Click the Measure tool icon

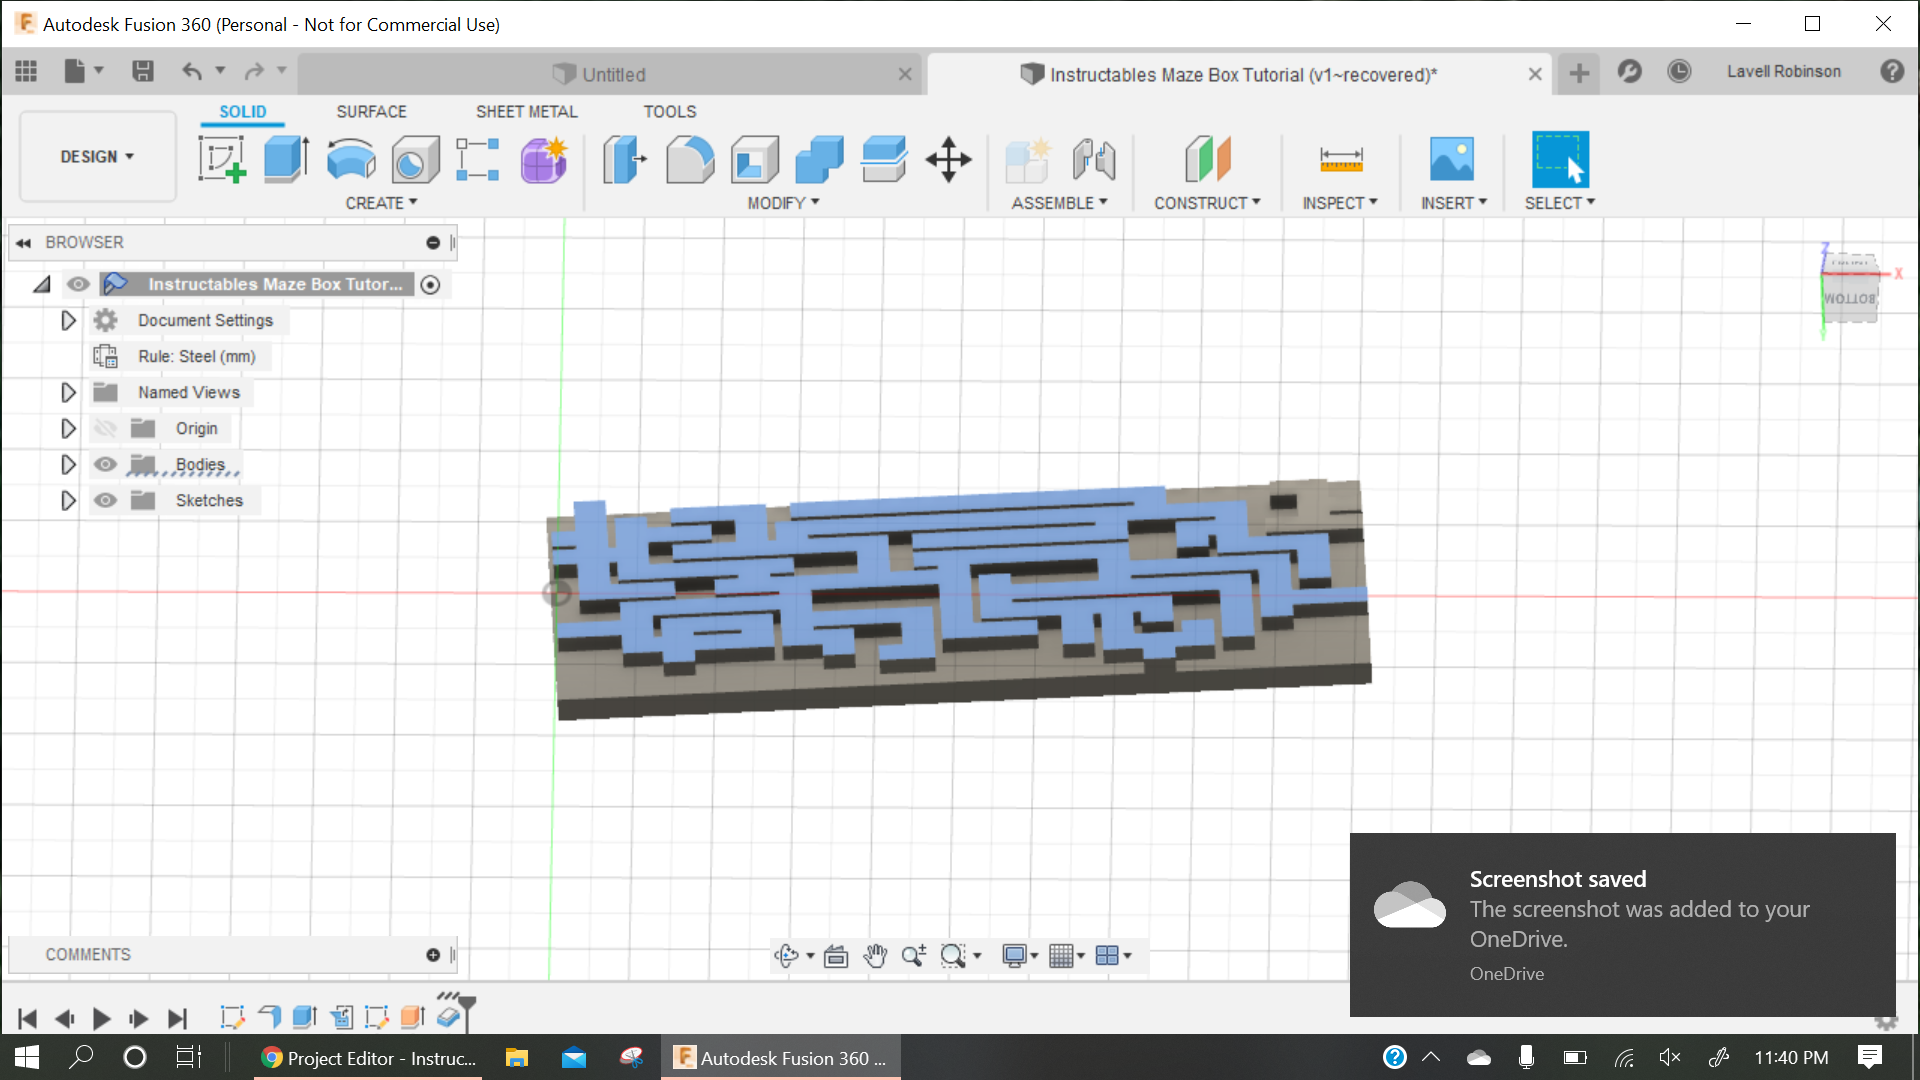[1341, 159]
